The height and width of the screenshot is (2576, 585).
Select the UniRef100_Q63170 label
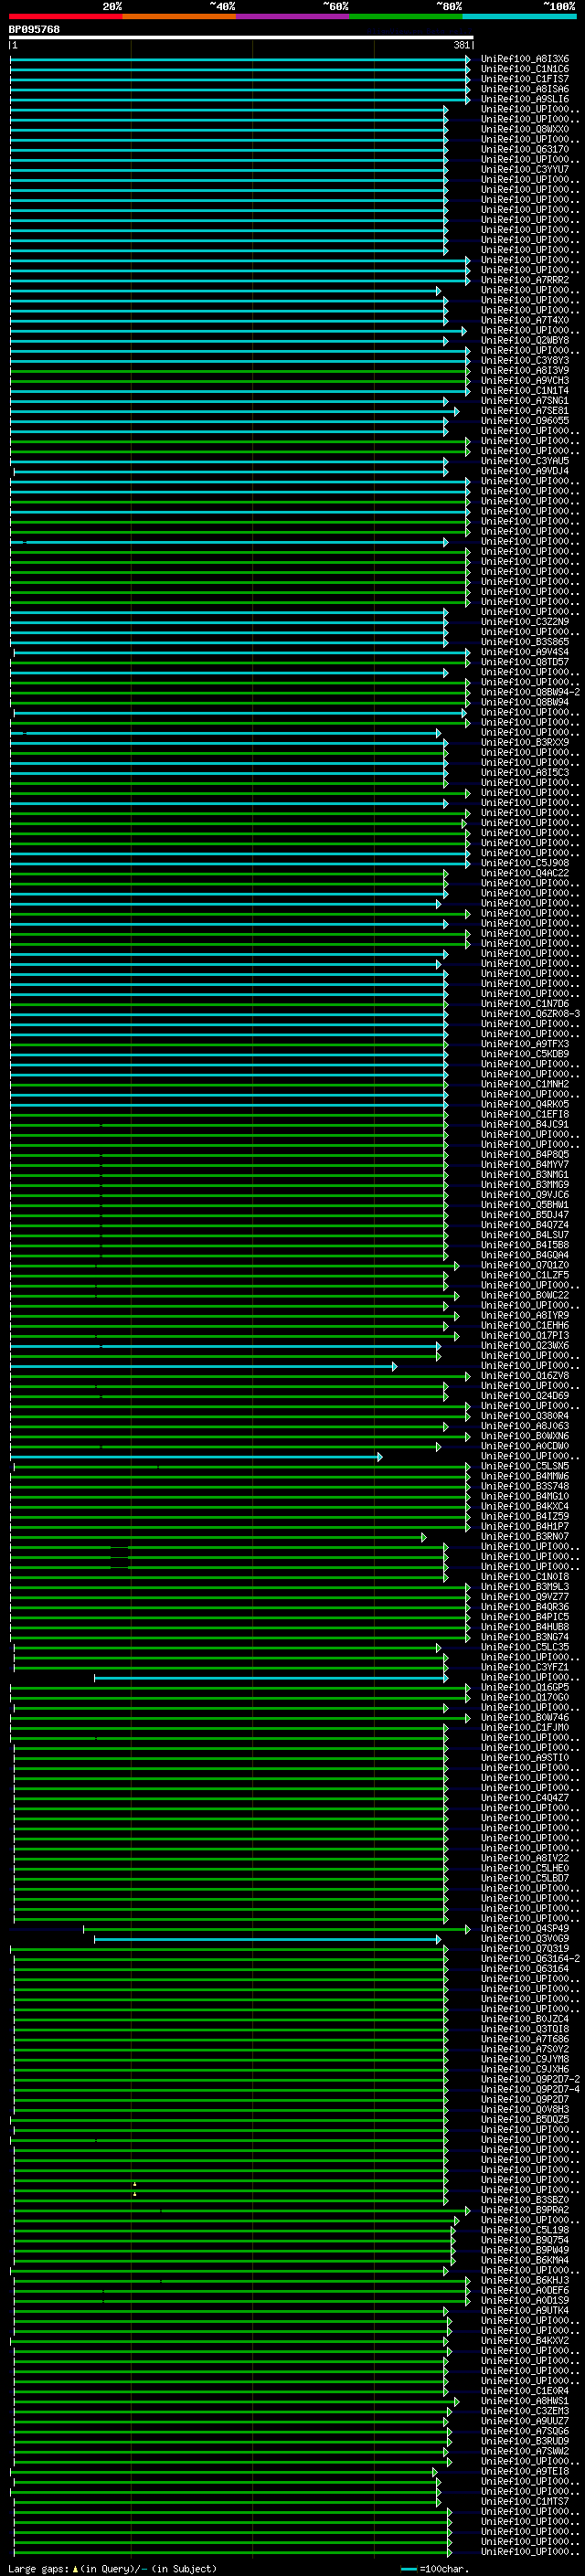(x=525, y=149)
